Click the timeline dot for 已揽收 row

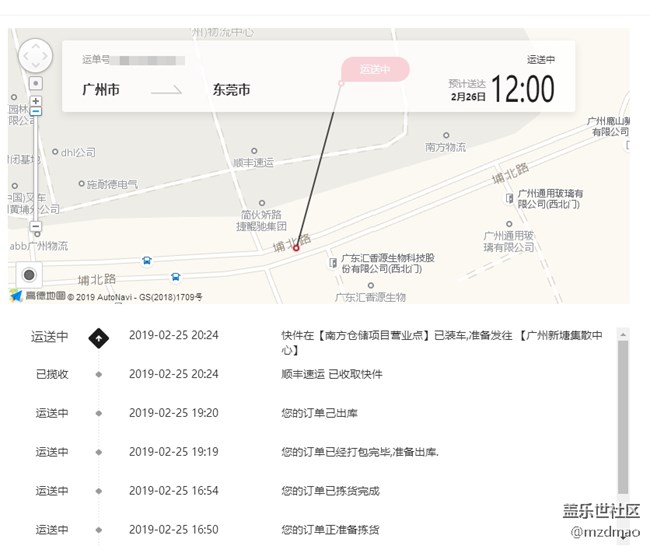tap(99, 374)
